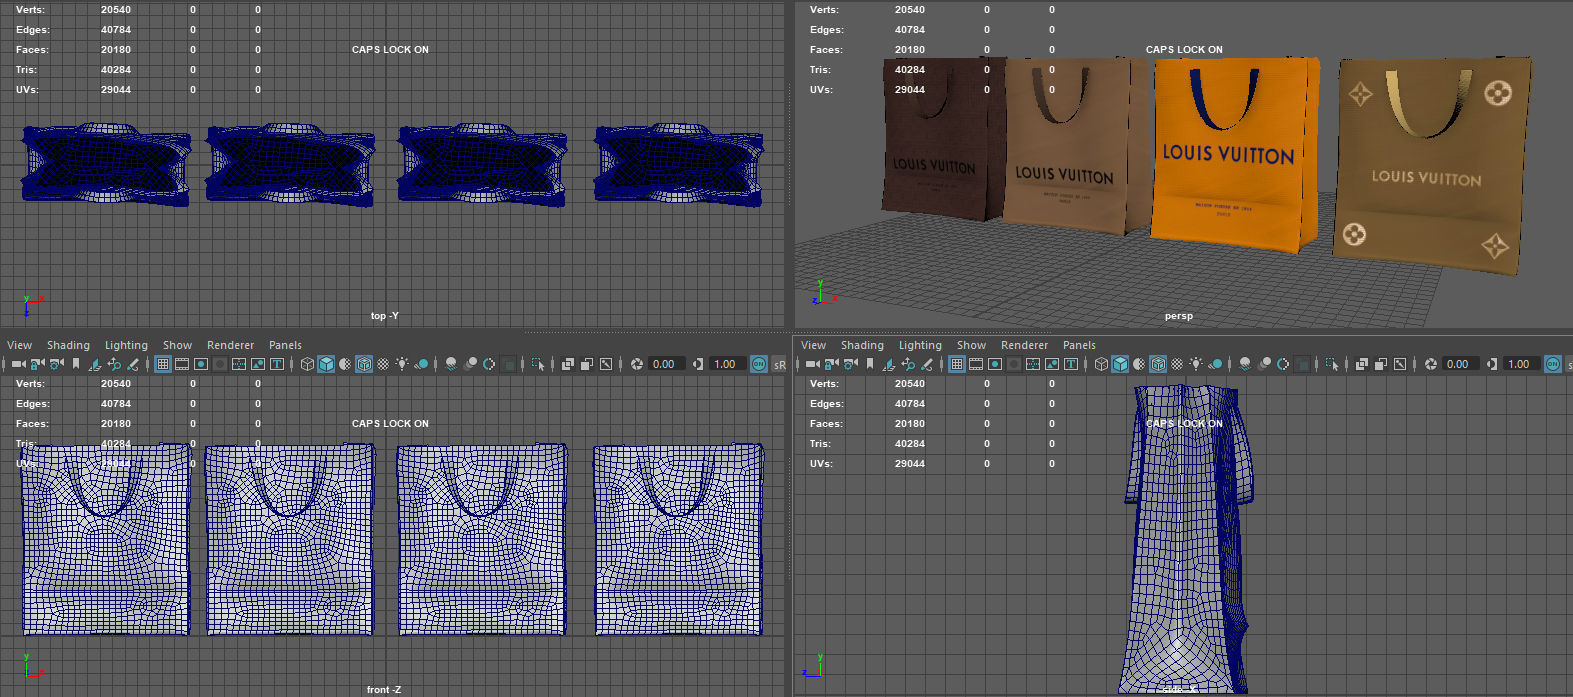The image size is (1573, 697).
Task: Open sR color space dropdown in front panel
Action: click(779, 364)
